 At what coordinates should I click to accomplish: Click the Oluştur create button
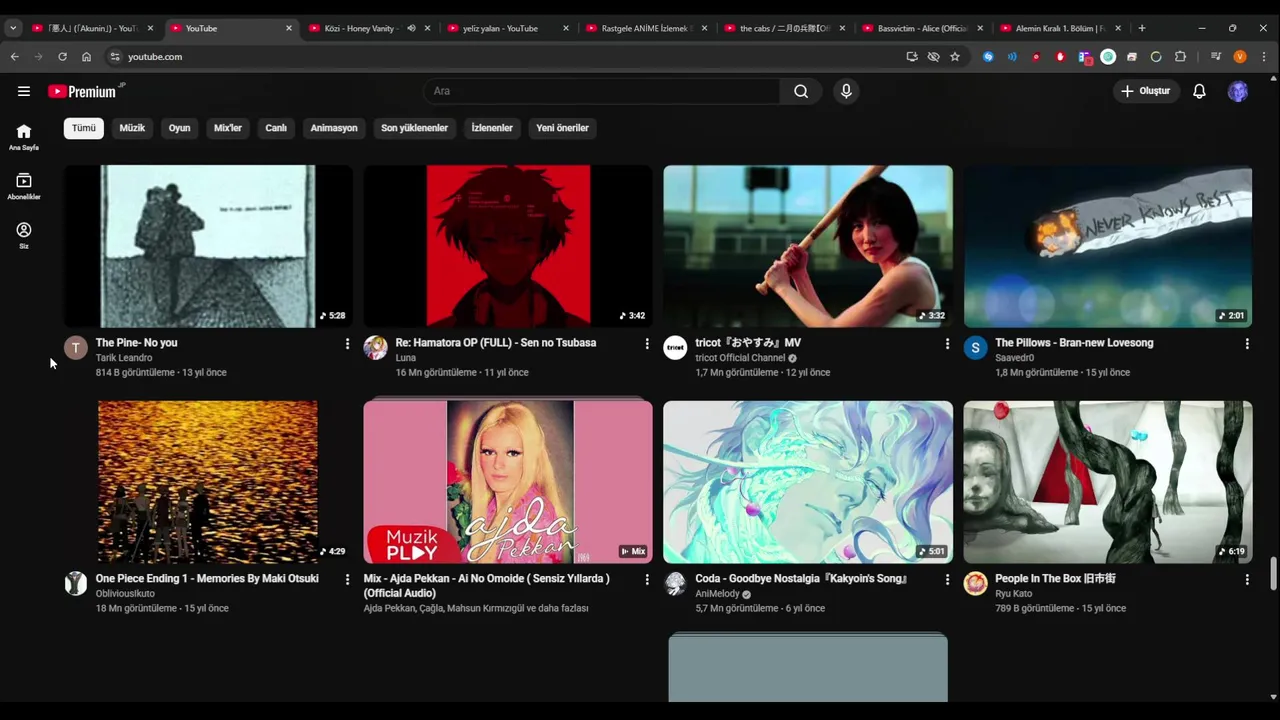click(x=1147, y=91)
